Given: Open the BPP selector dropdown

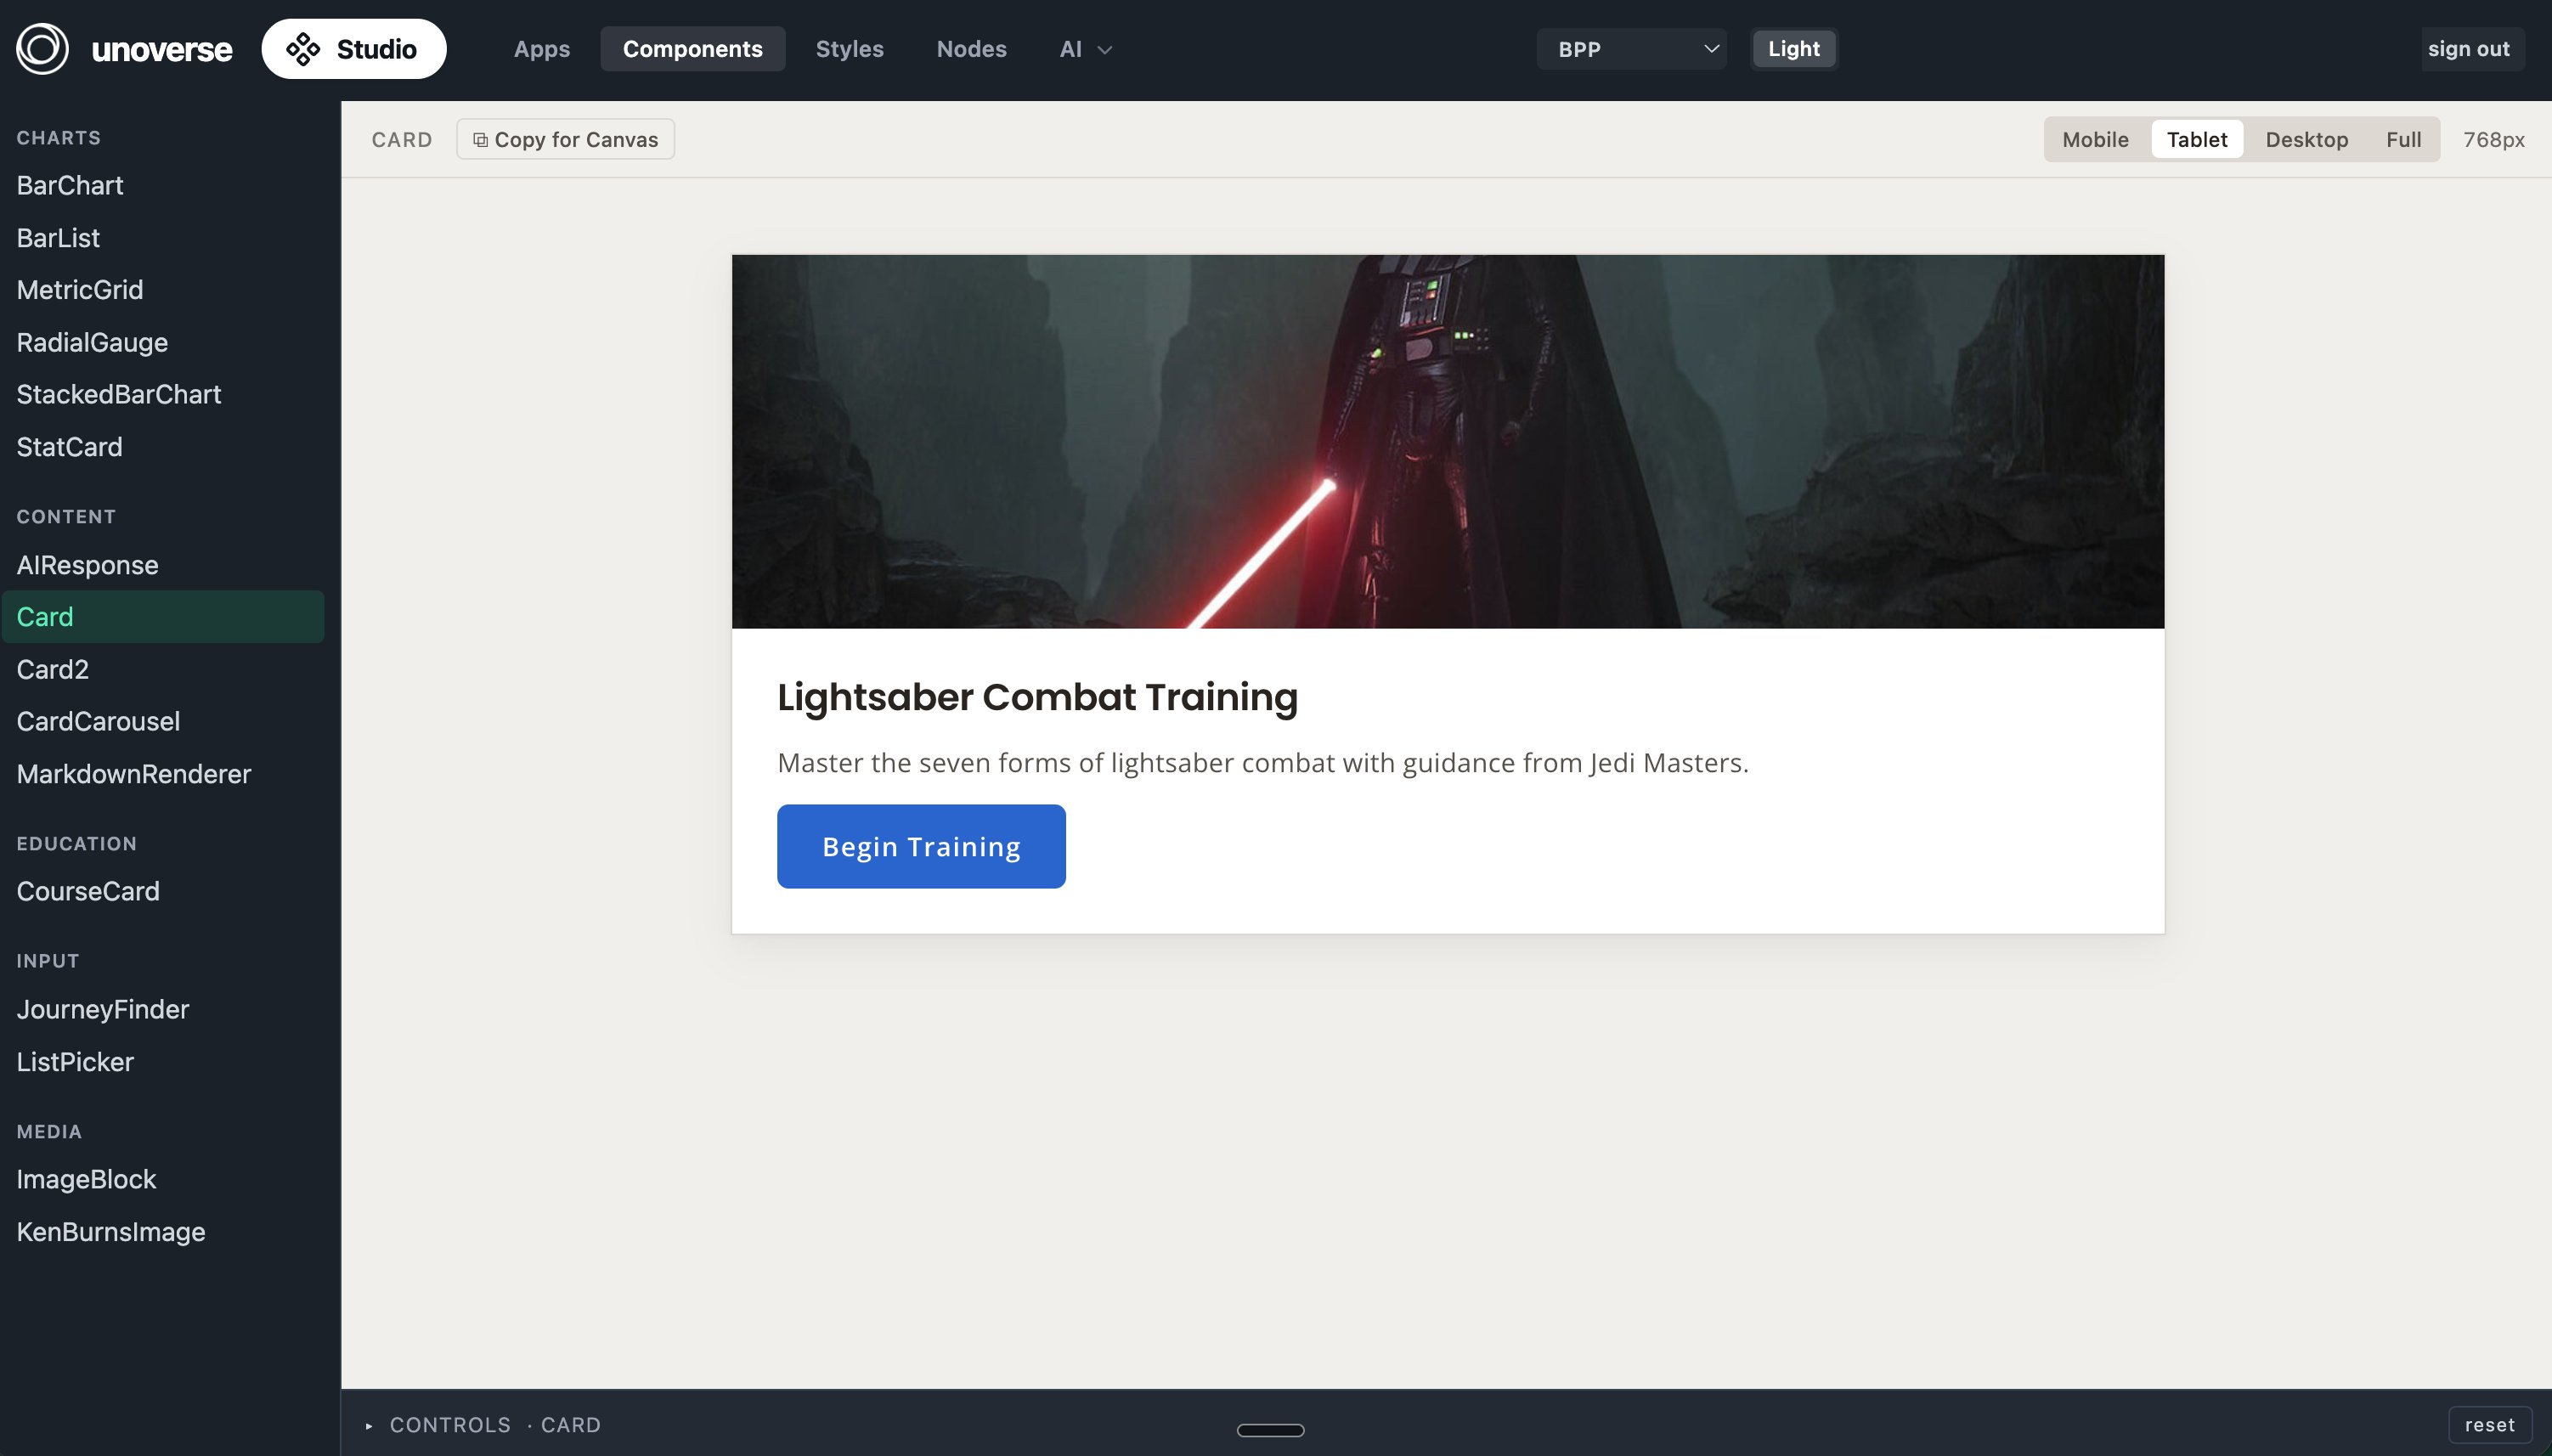Looking at the screenshot, I should [1632, 49].
